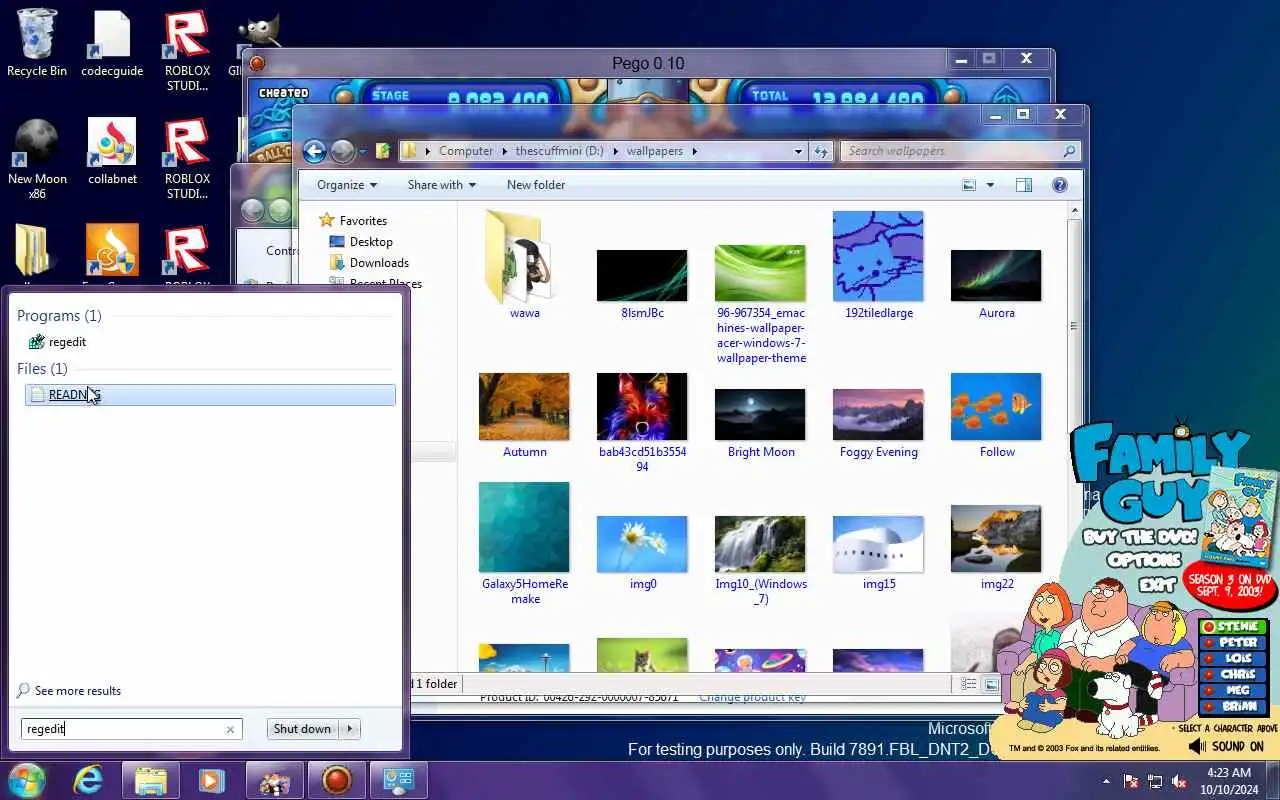Expand the arrow after Computer breadcrumb
Viewport: 1280px width, 800px height.
pyautogui.click(x=504, y=151)
